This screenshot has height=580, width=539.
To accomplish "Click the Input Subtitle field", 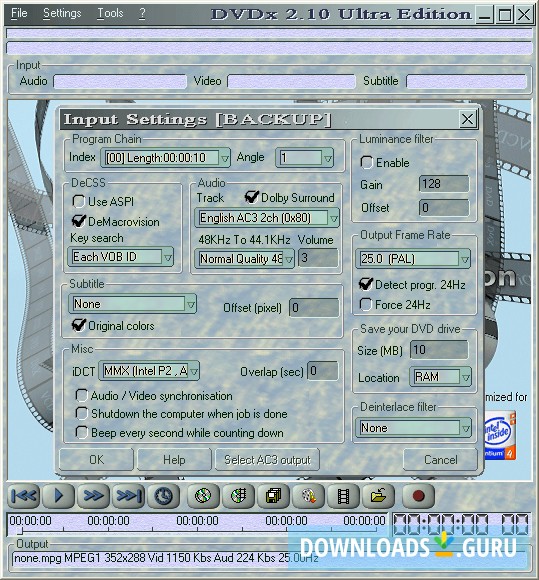I will coord(466,82).
